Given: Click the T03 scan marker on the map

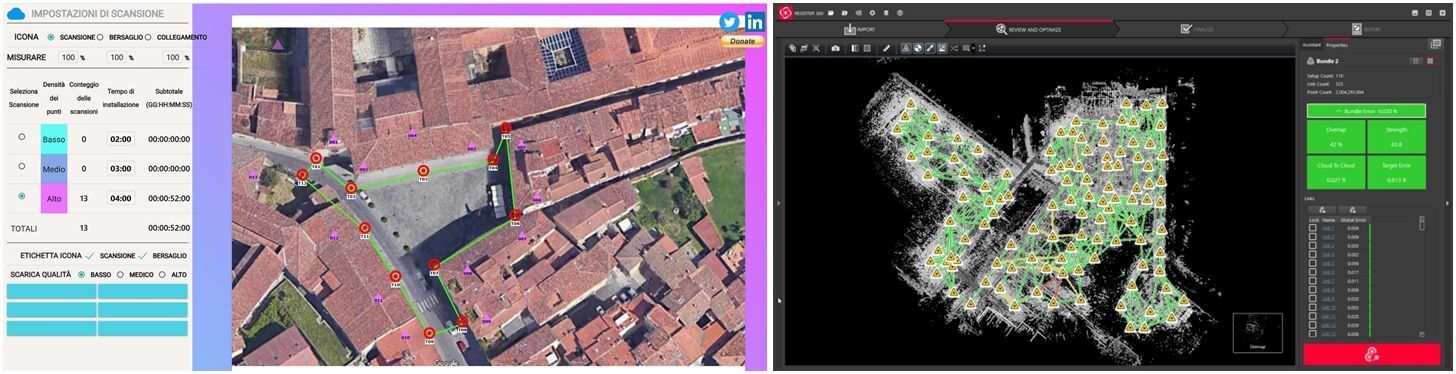Looking at the screenshot, I should 423,171.
